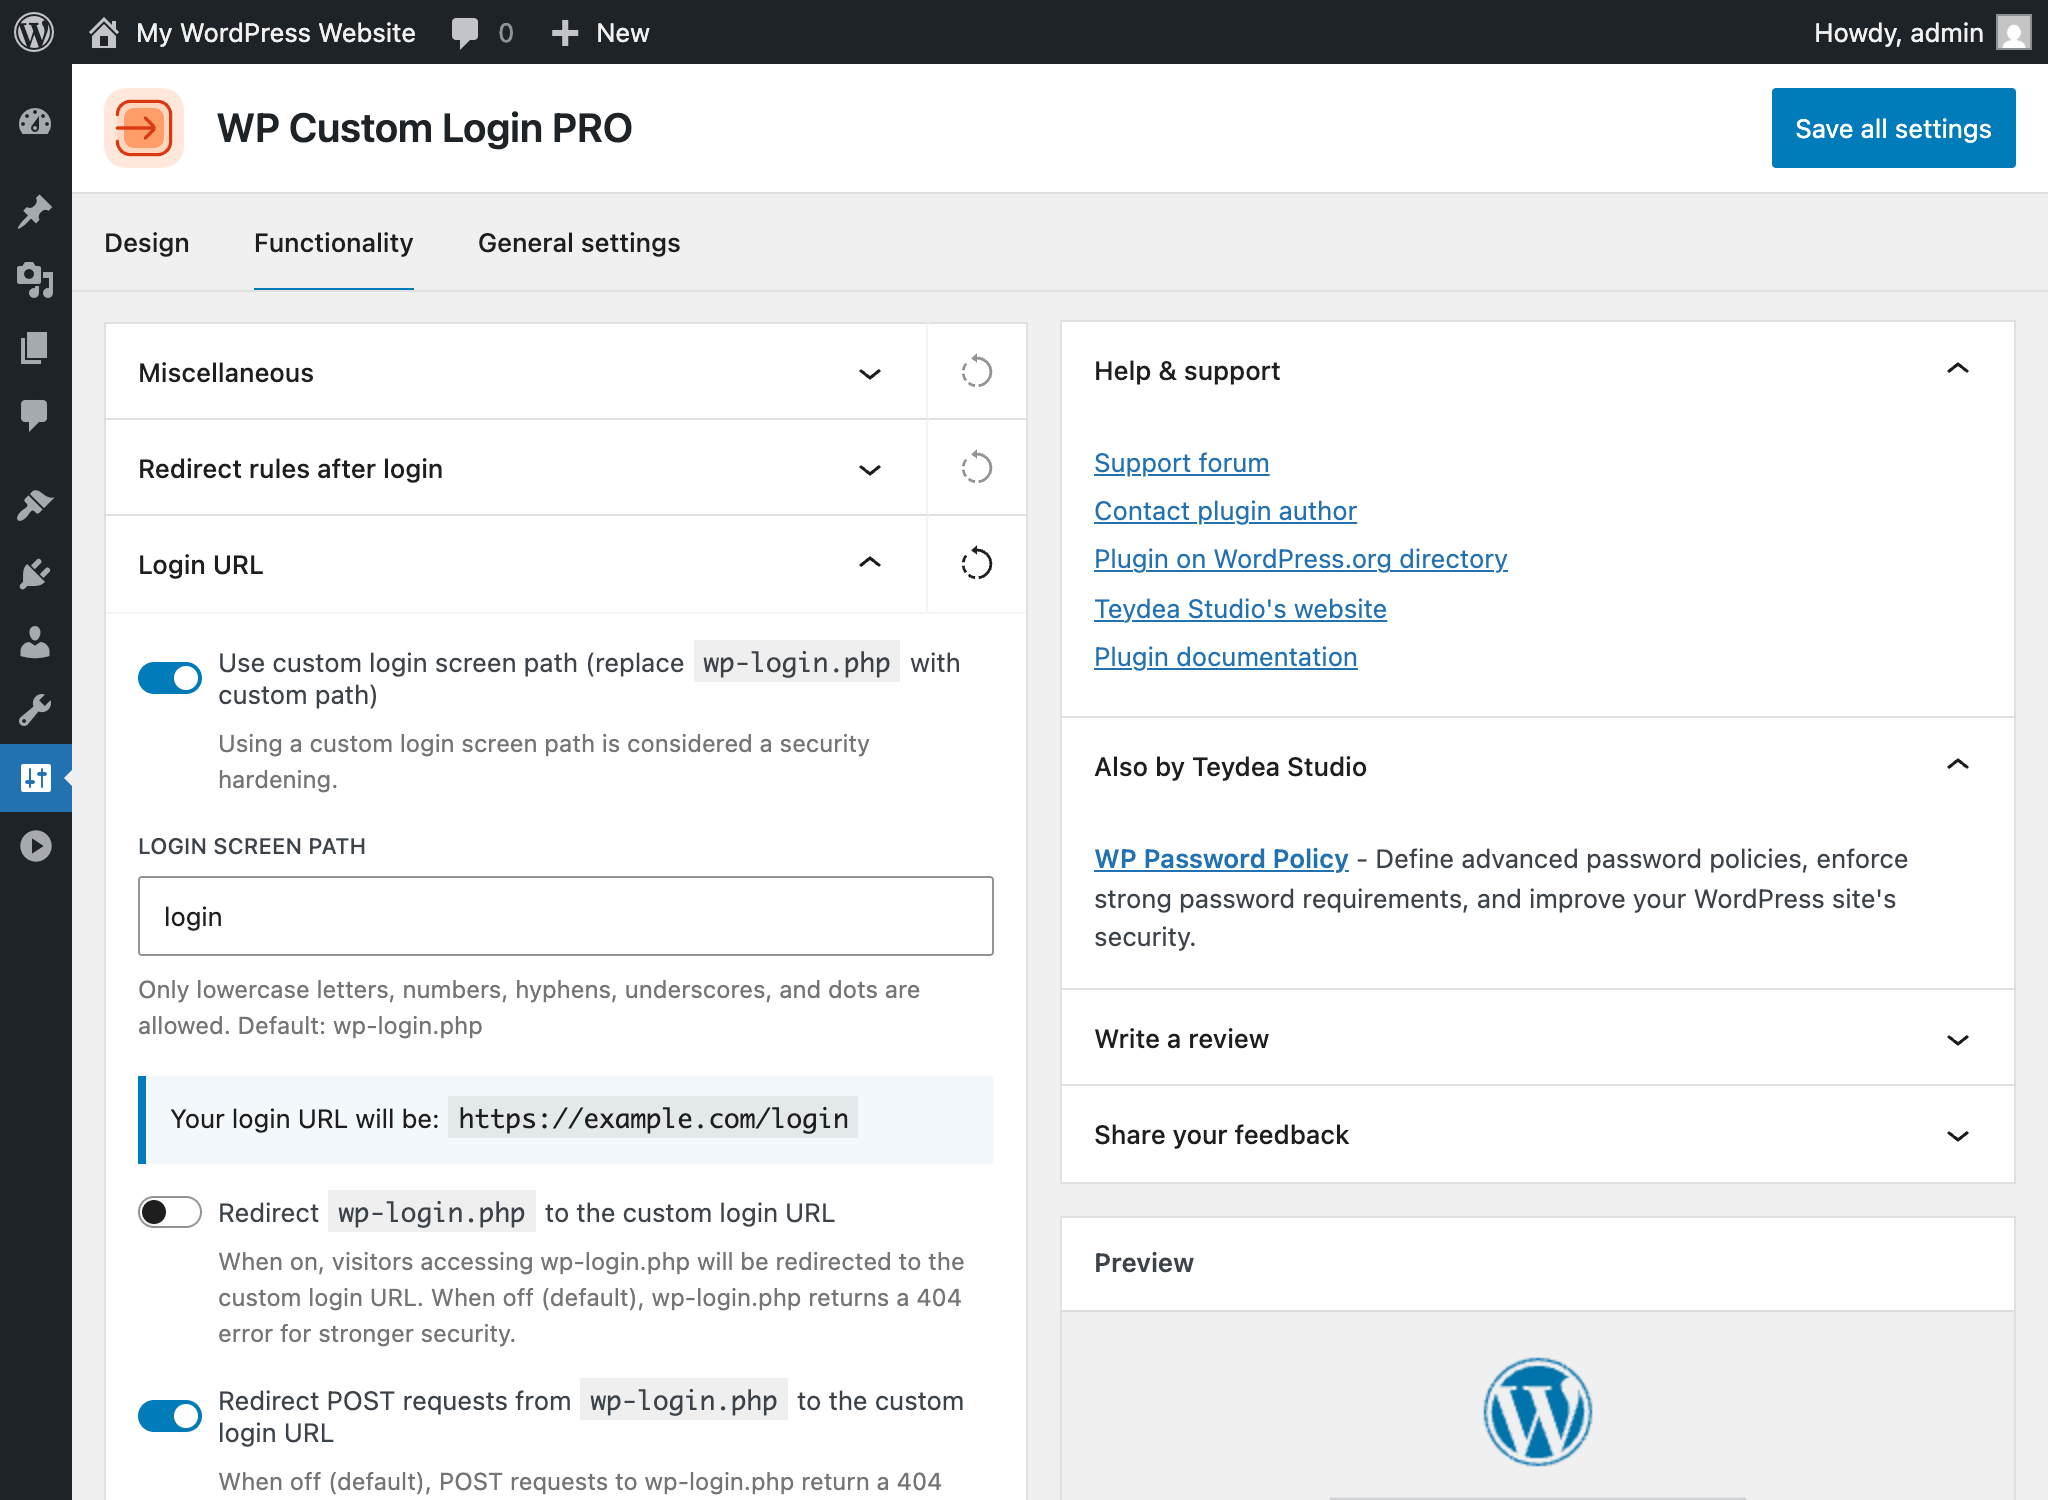The width and height of the screenshot is (2048, 1500).
Task: Click the Save all settings button
Action: 1893,128
